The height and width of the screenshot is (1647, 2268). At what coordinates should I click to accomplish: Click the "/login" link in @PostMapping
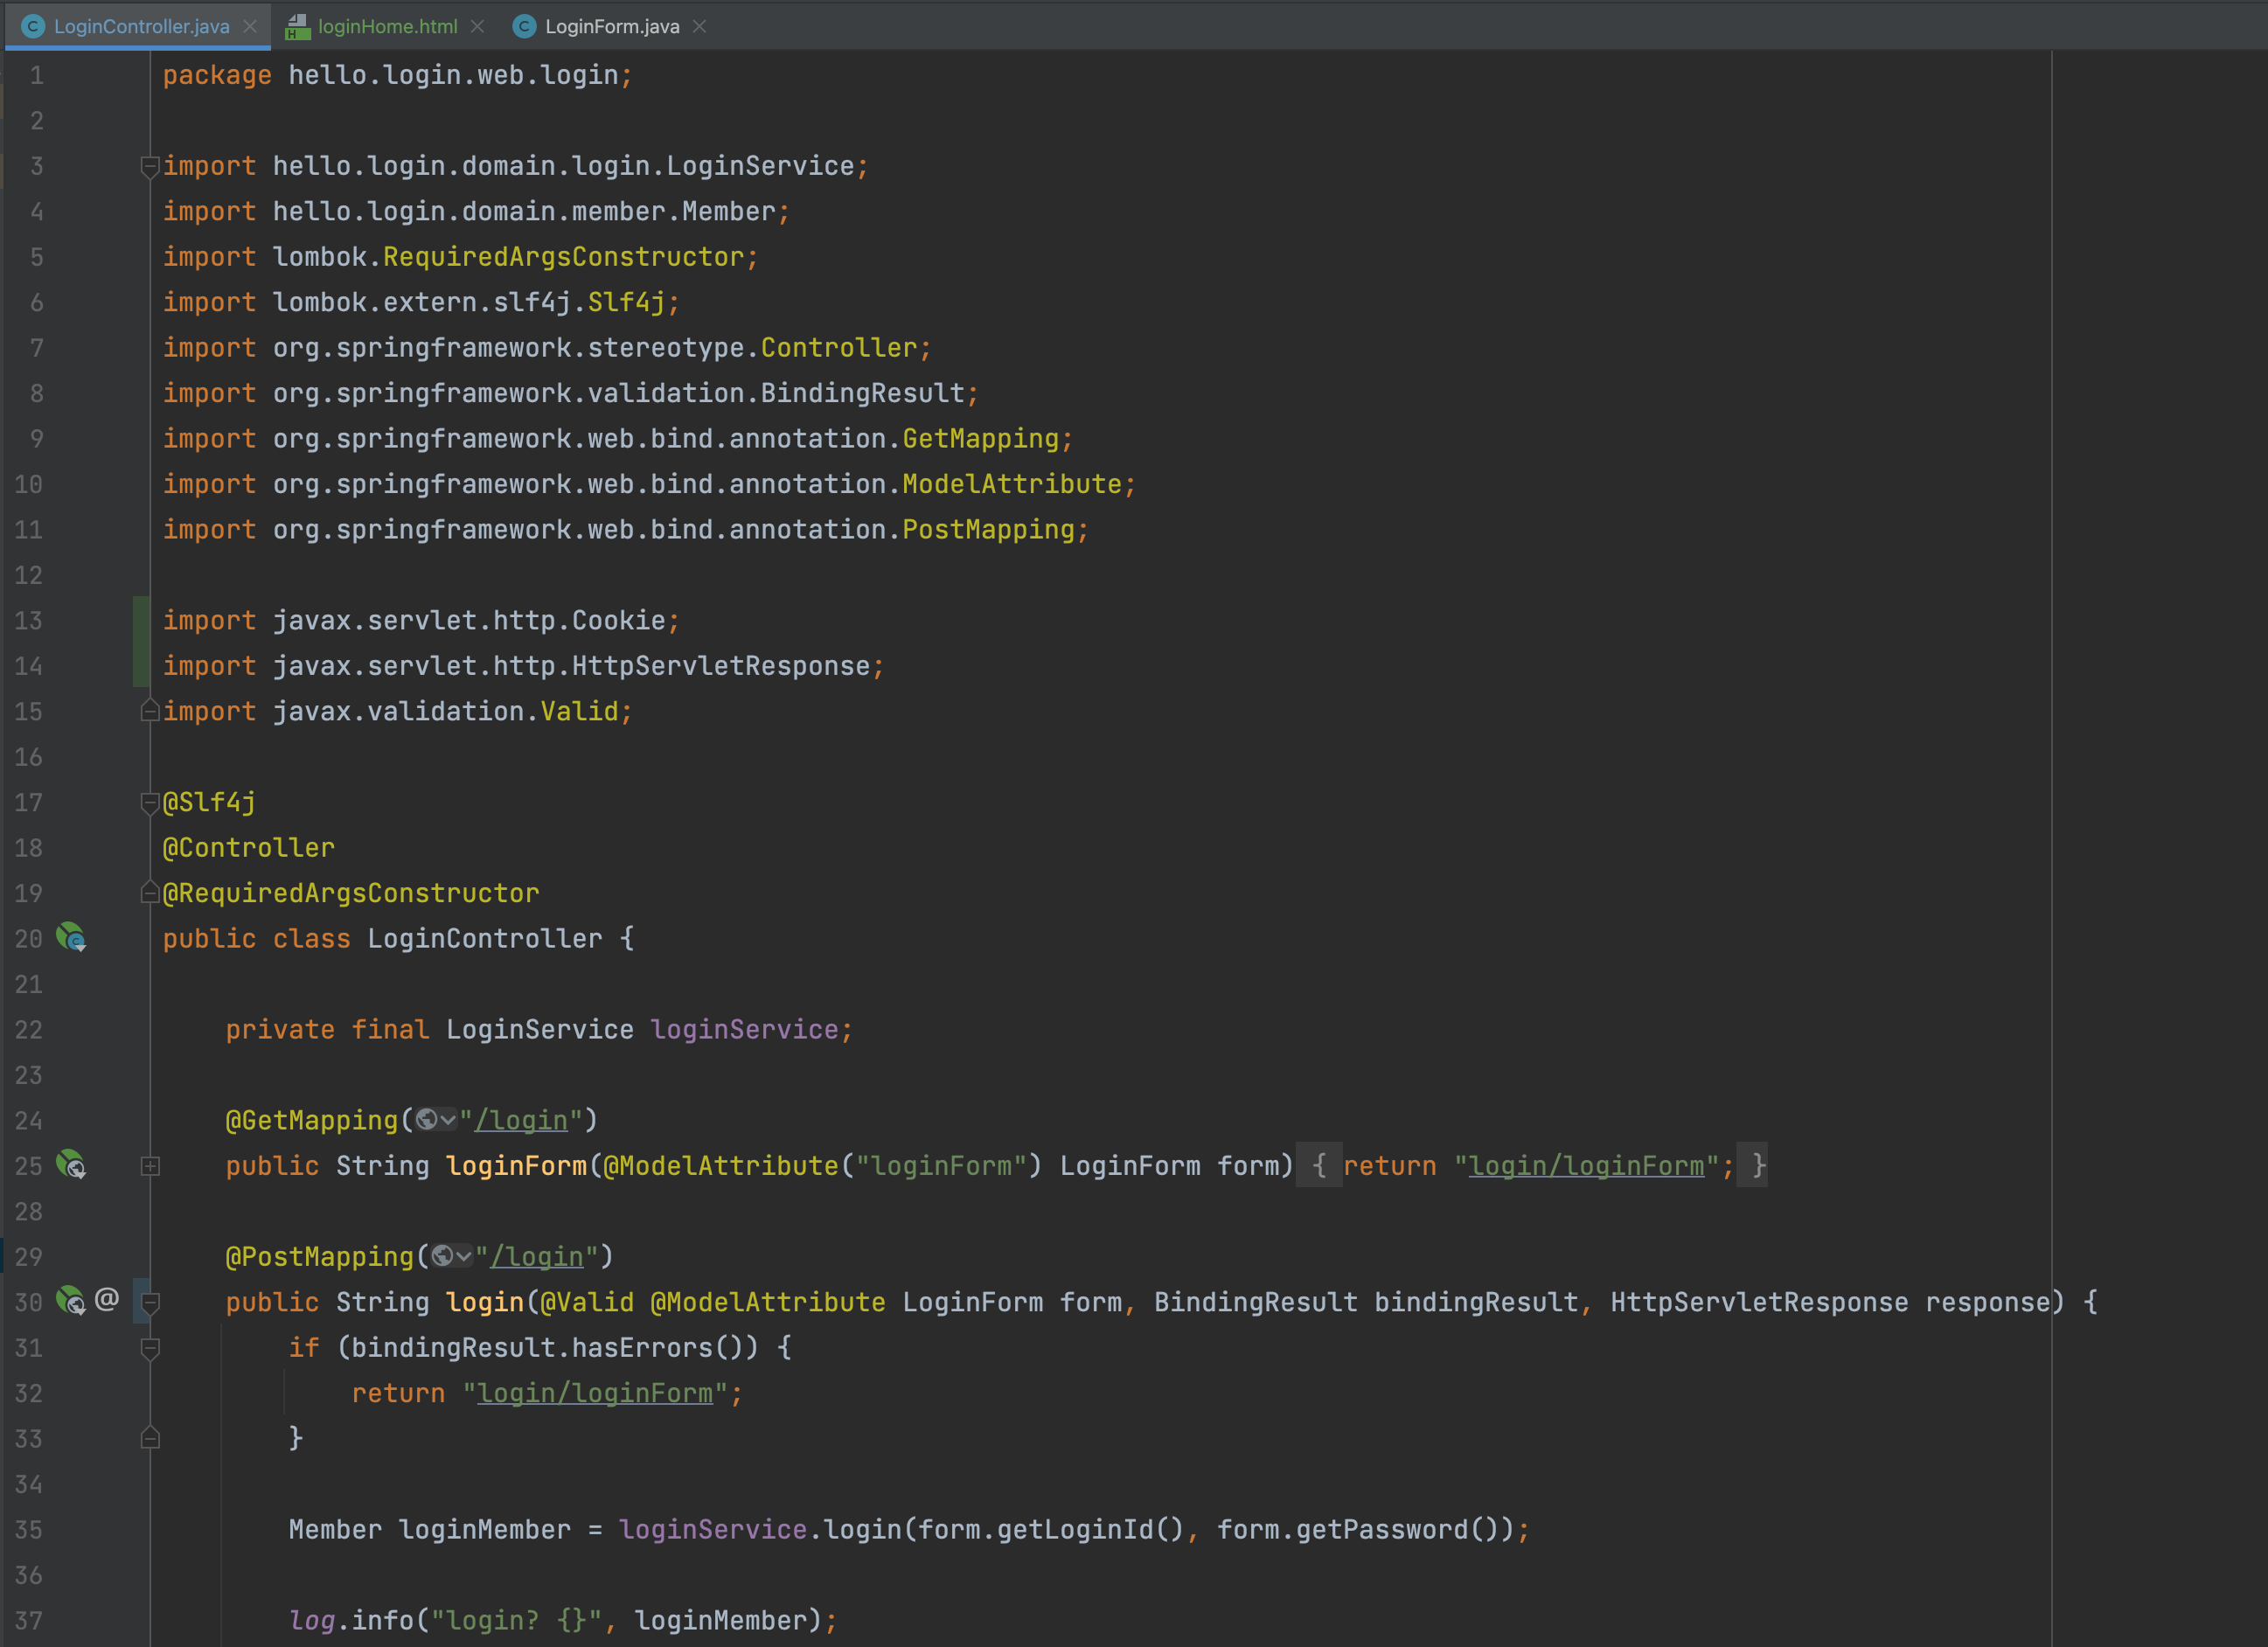(537, 1257)
